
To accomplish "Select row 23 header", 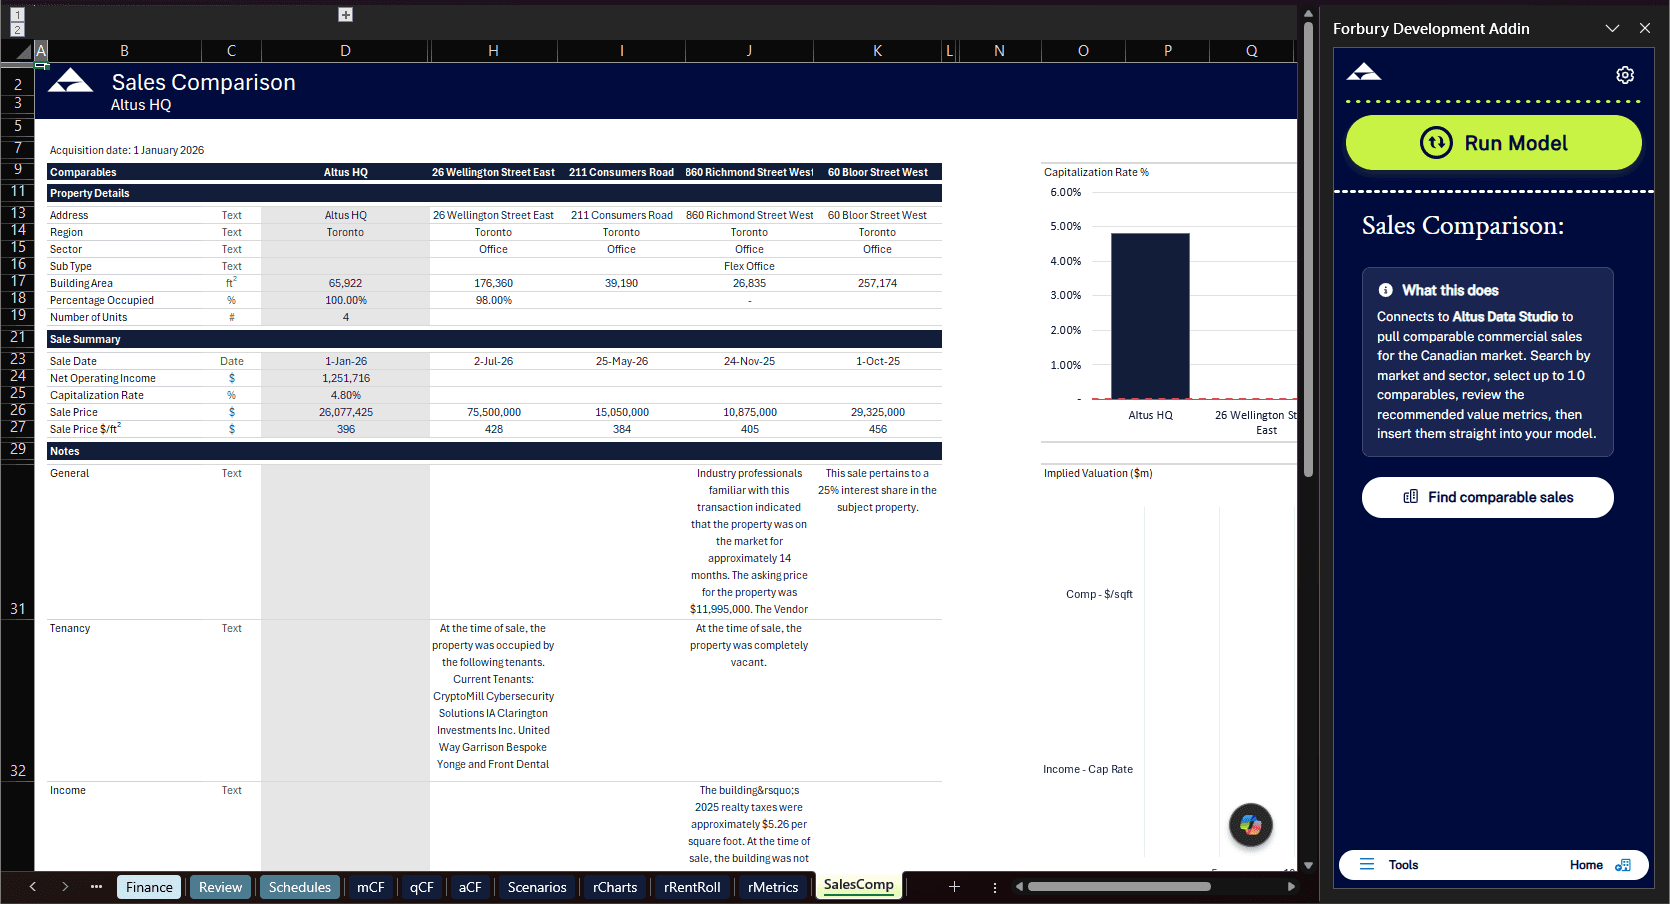I will (x=18, y=359).
